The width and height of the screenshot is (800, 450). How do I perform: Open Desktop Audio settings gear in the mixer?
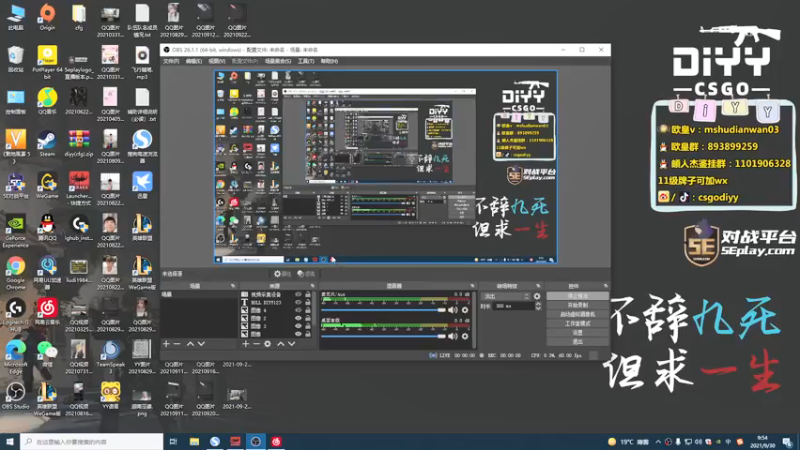(465, 336)
